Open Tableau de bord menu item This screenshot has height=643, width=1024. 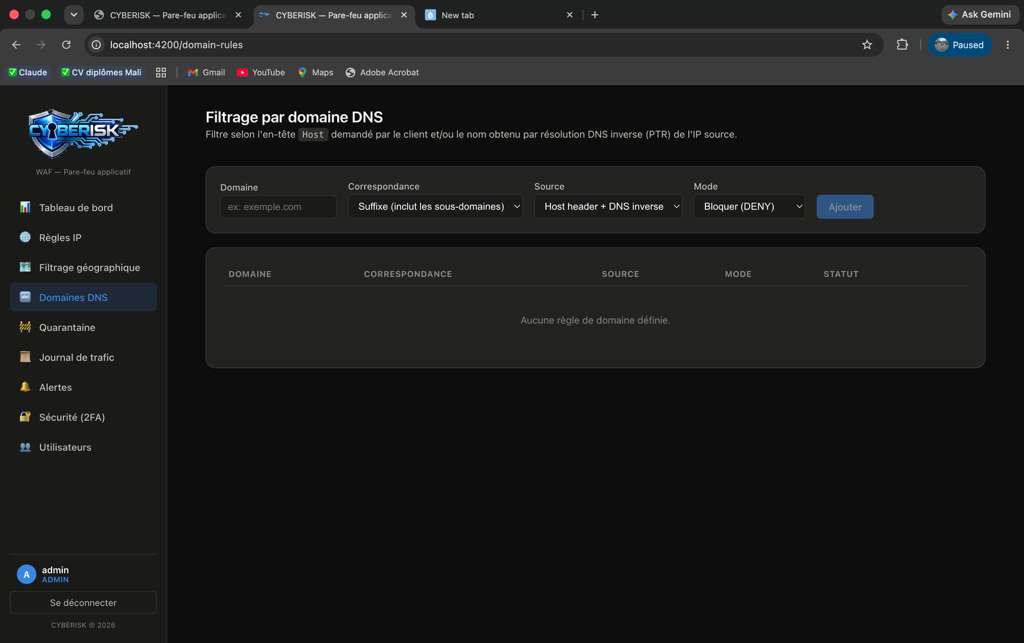pyautogui.click(x=83, y=208)
